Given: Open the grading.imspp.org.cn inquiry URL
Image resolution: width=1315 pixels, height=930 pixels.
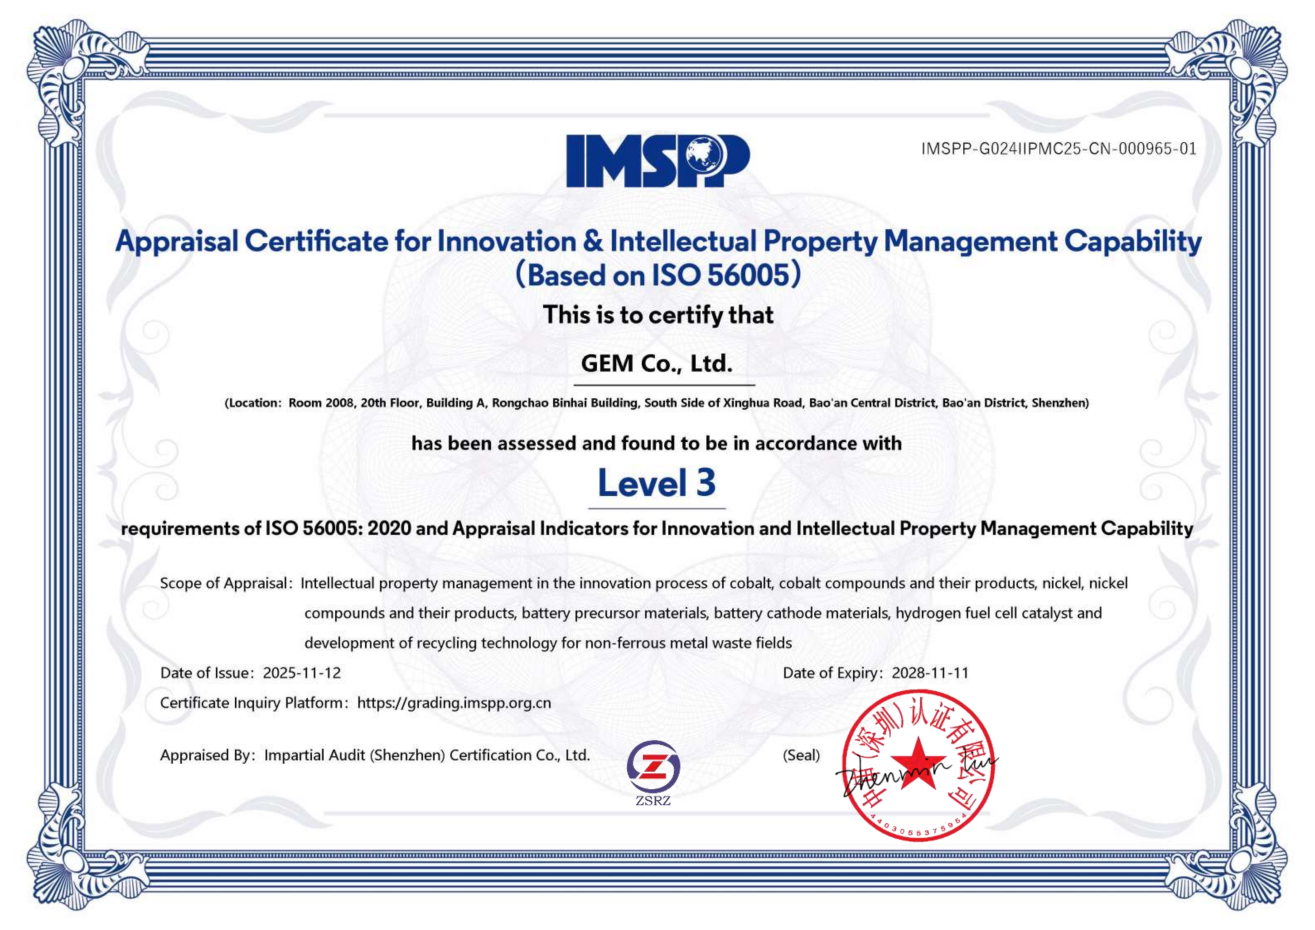Looking at the screenshot, I should tap(454, 703).
